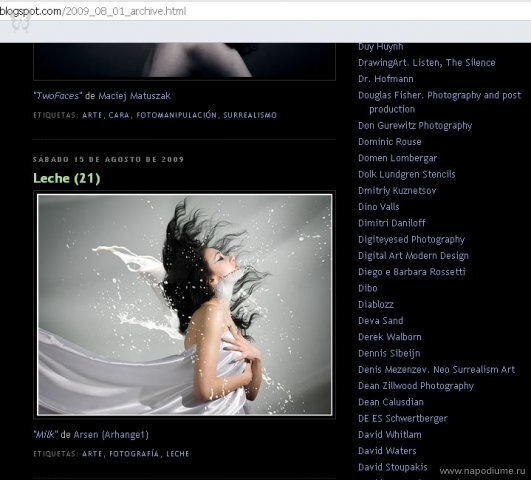Select the SURREALISMO tag
Image resolution: width=531 pixels, height=480 pixels.
[x=250, y=115]
